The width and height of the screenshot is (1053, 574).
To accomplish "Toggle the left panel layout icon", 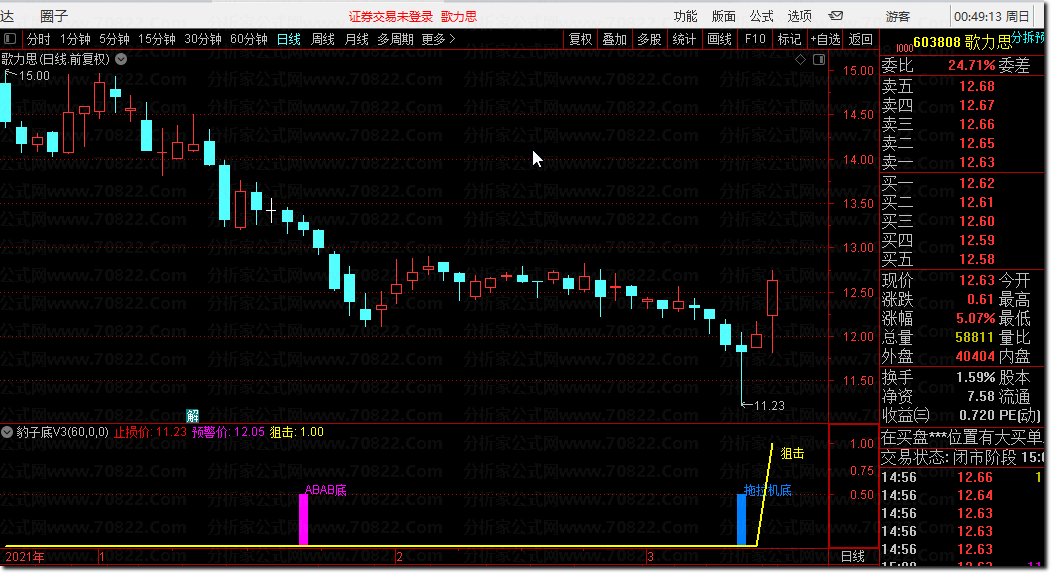I will click(10, 39).
